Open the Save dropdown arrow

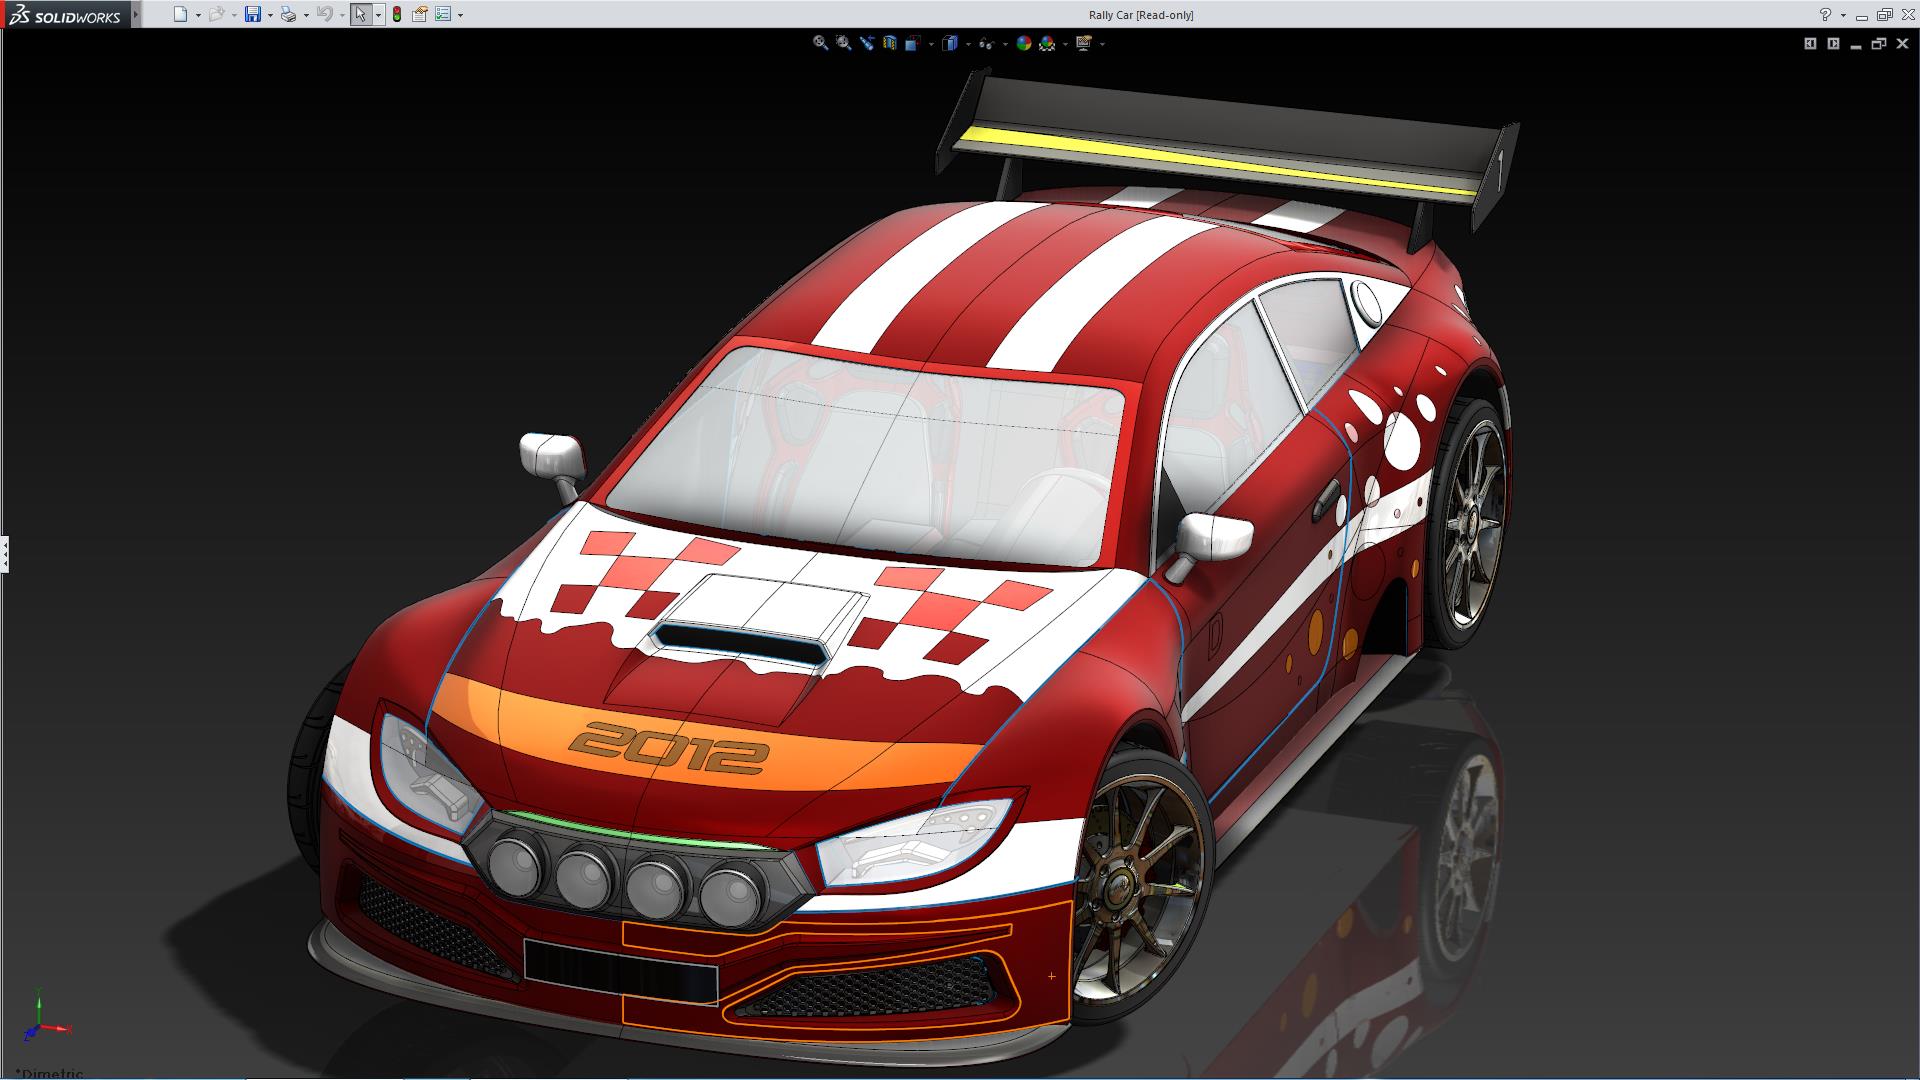tap(270, 15)
